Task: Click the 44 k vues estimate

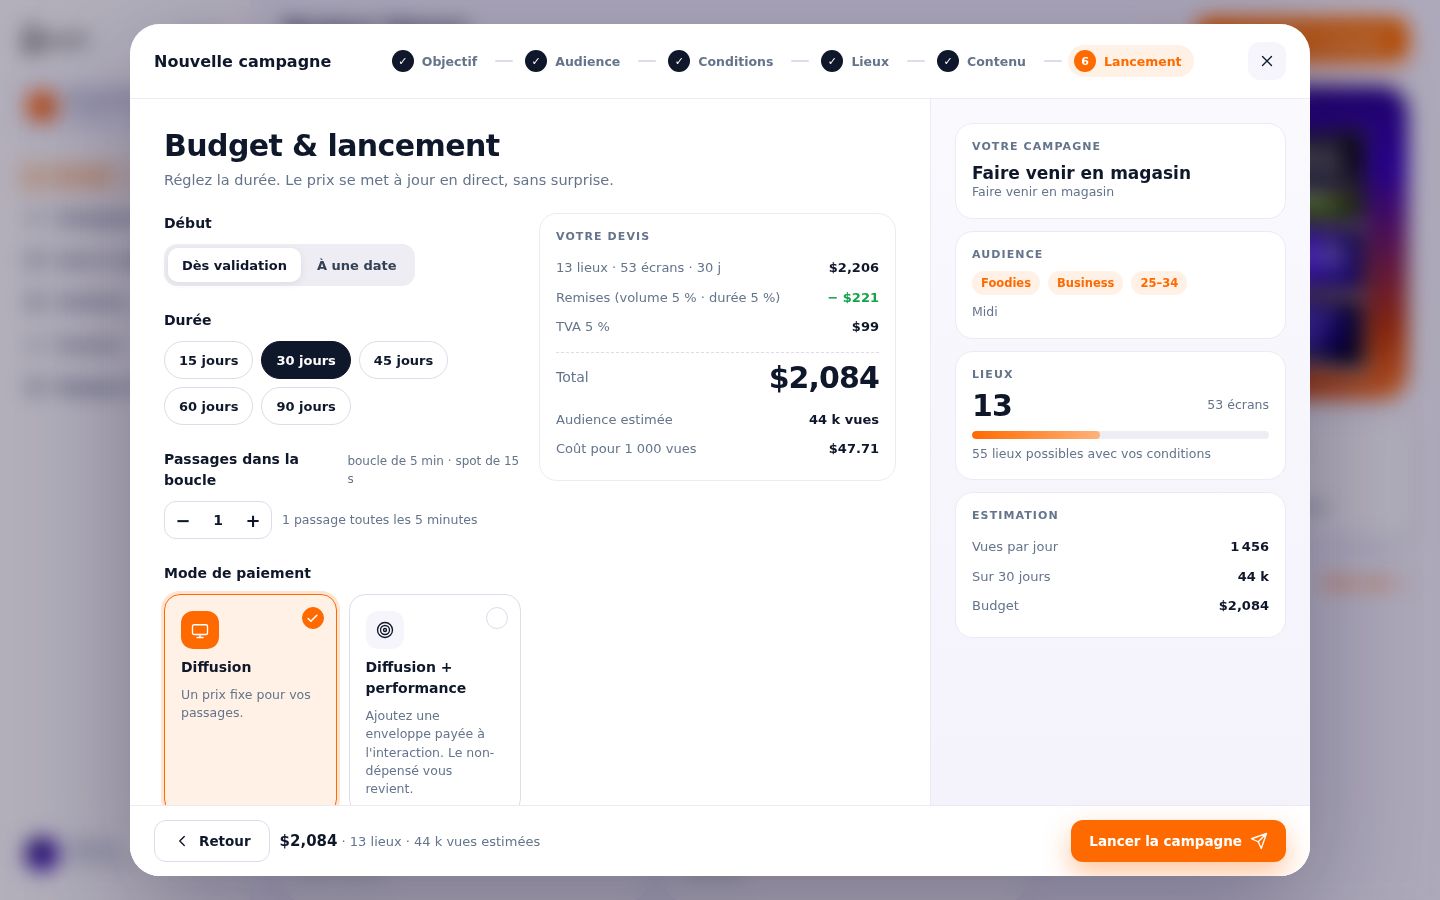Action: coord(844,419)
